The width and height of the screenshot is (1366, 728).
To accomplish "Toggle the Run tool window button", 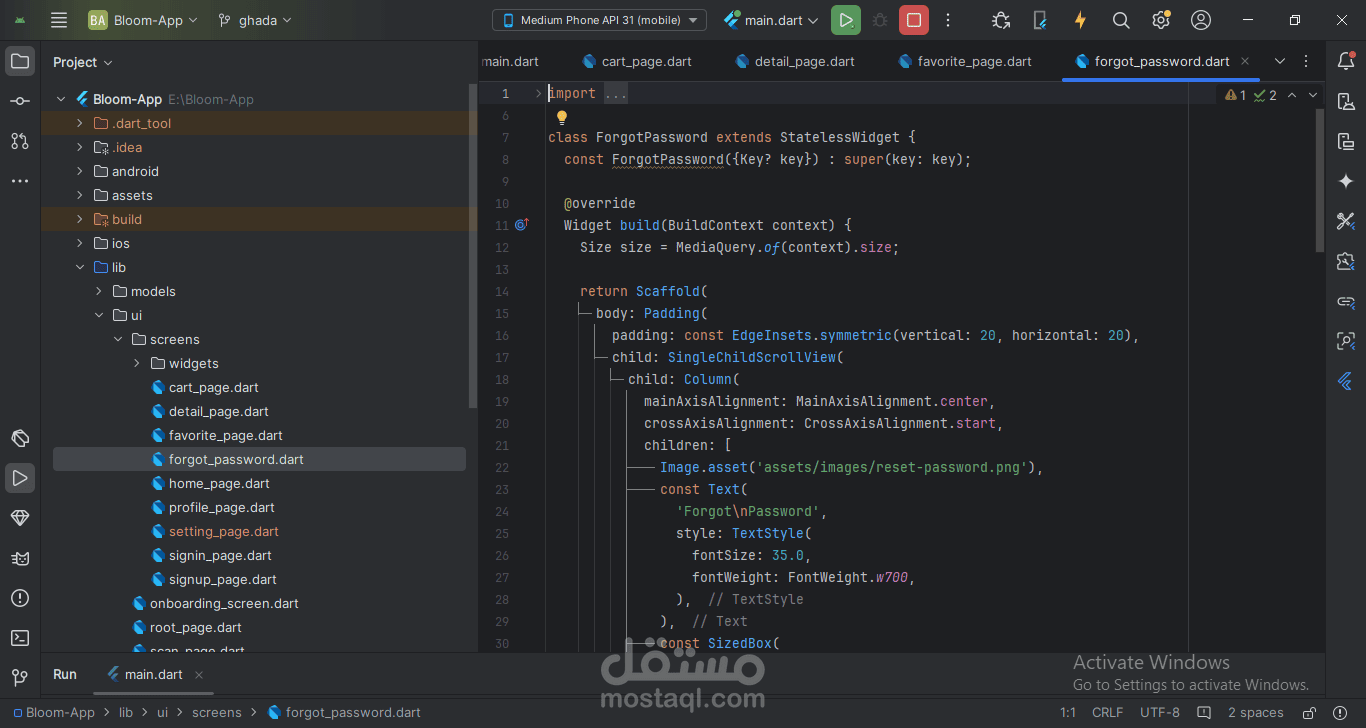I will (19, 478).
